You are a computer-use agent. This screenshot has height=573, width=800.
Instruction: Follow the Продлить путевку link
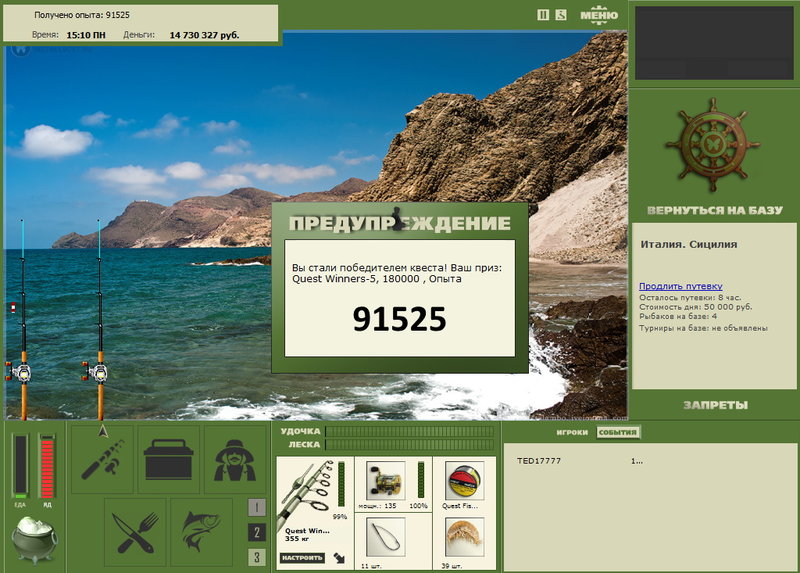coord(681,286)
